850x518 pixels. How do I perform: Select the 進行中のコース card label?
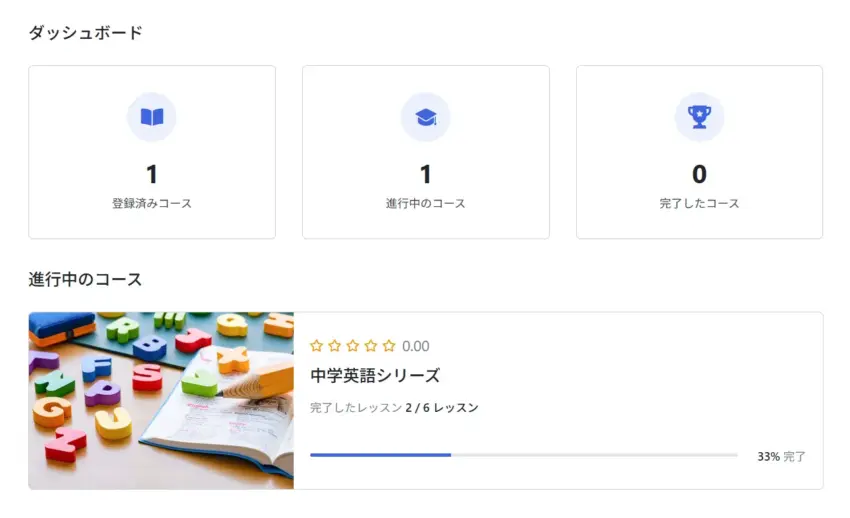click(x=426, y=204)
